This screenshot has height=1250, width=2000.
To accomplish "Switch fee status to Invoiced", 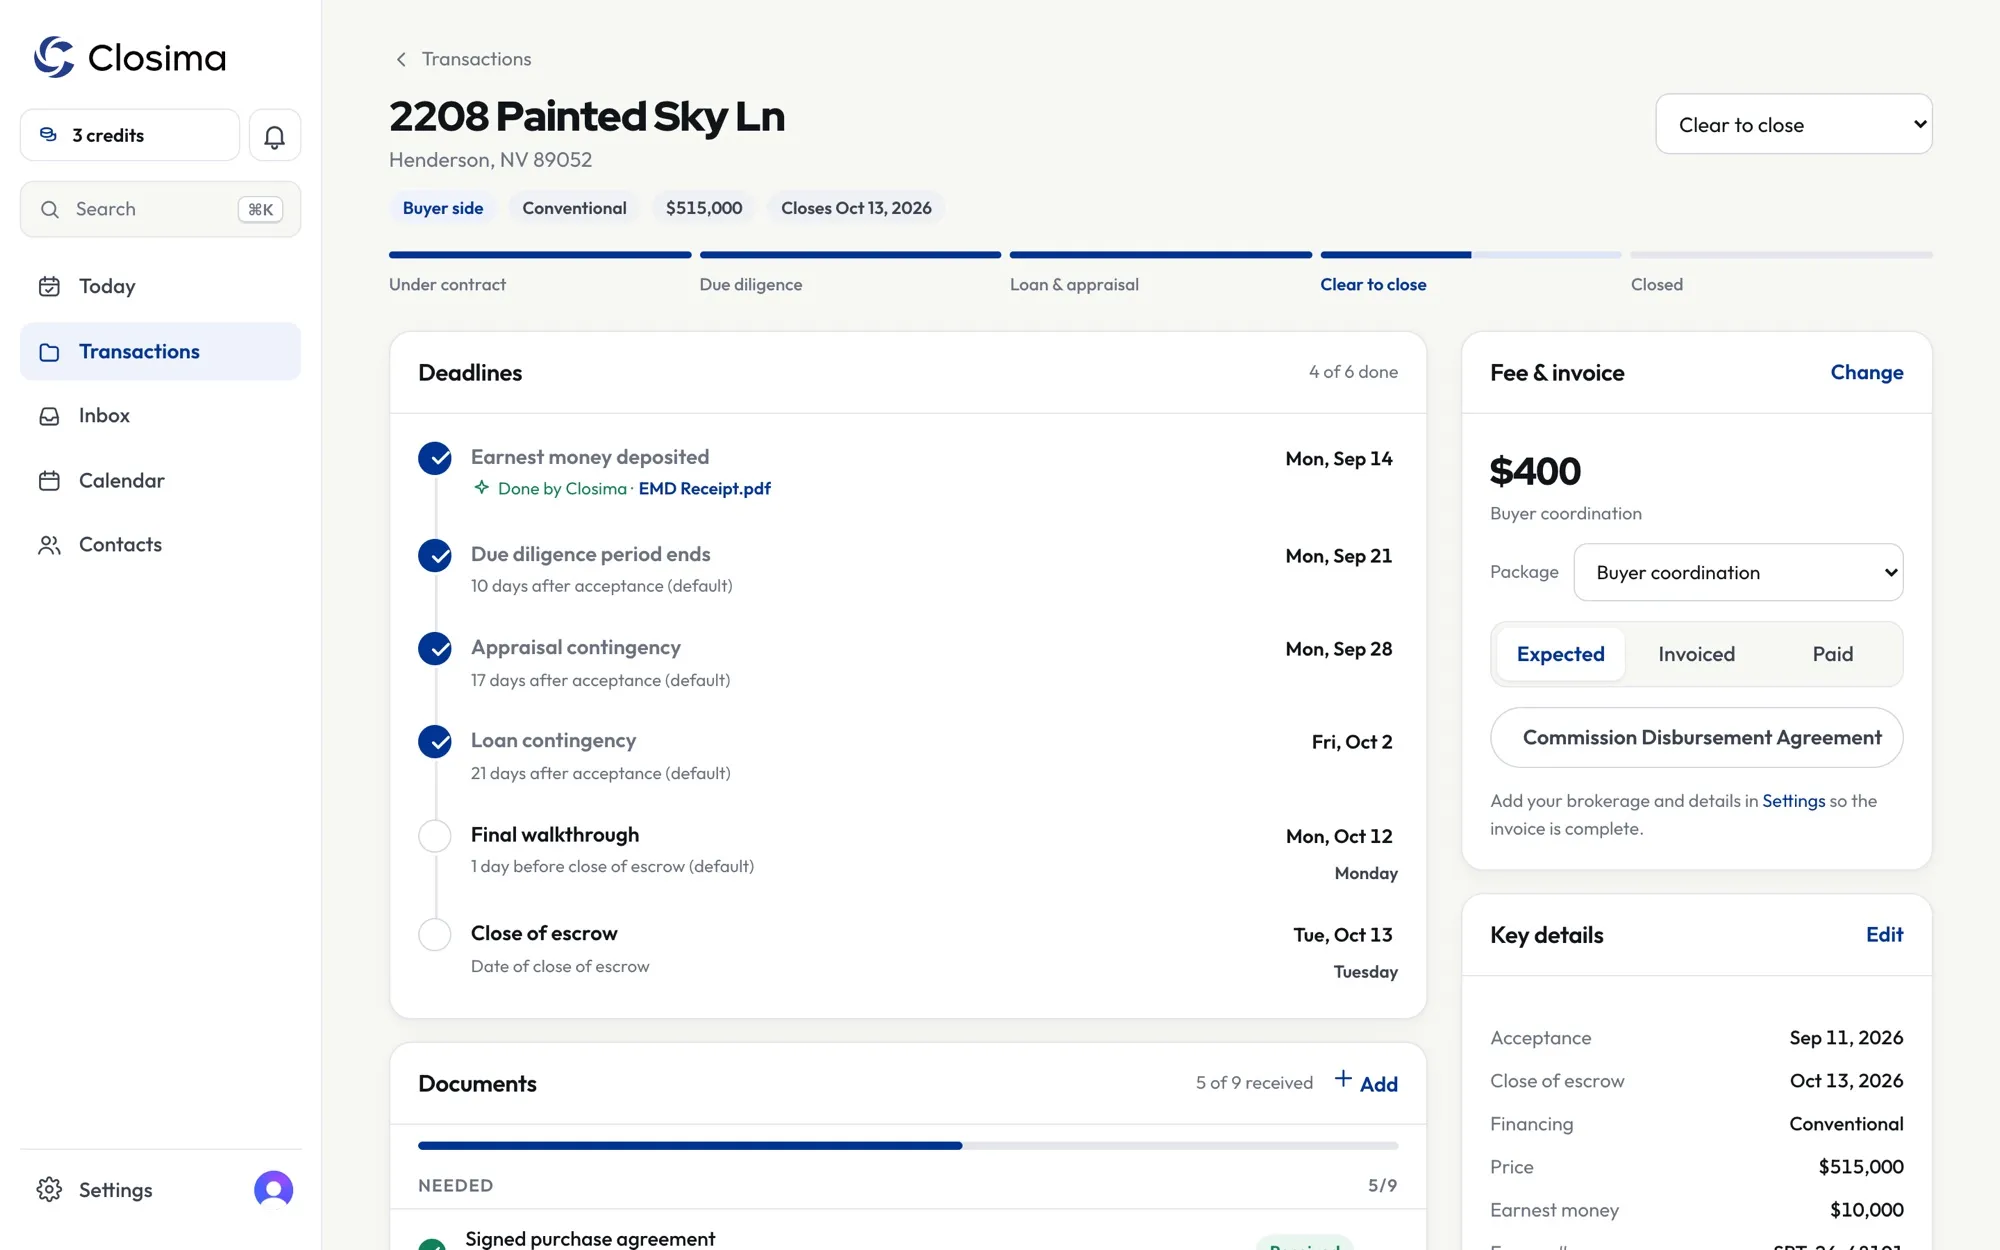I will pos(1696,654).
